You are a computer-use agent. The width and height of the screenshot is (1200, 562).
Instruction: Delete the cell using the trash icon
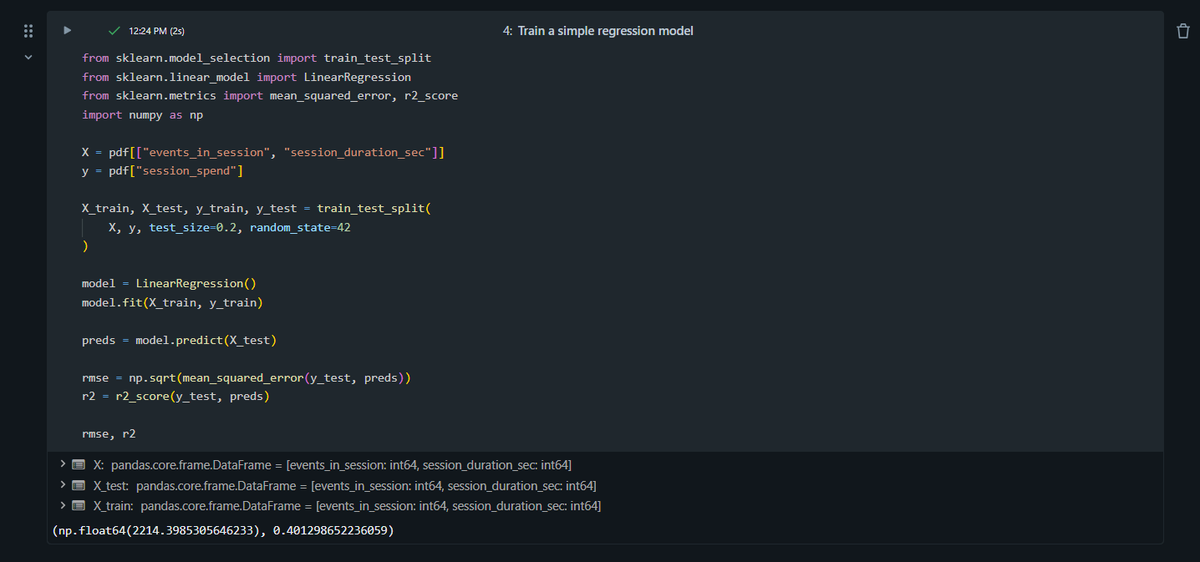[1182, 31]
